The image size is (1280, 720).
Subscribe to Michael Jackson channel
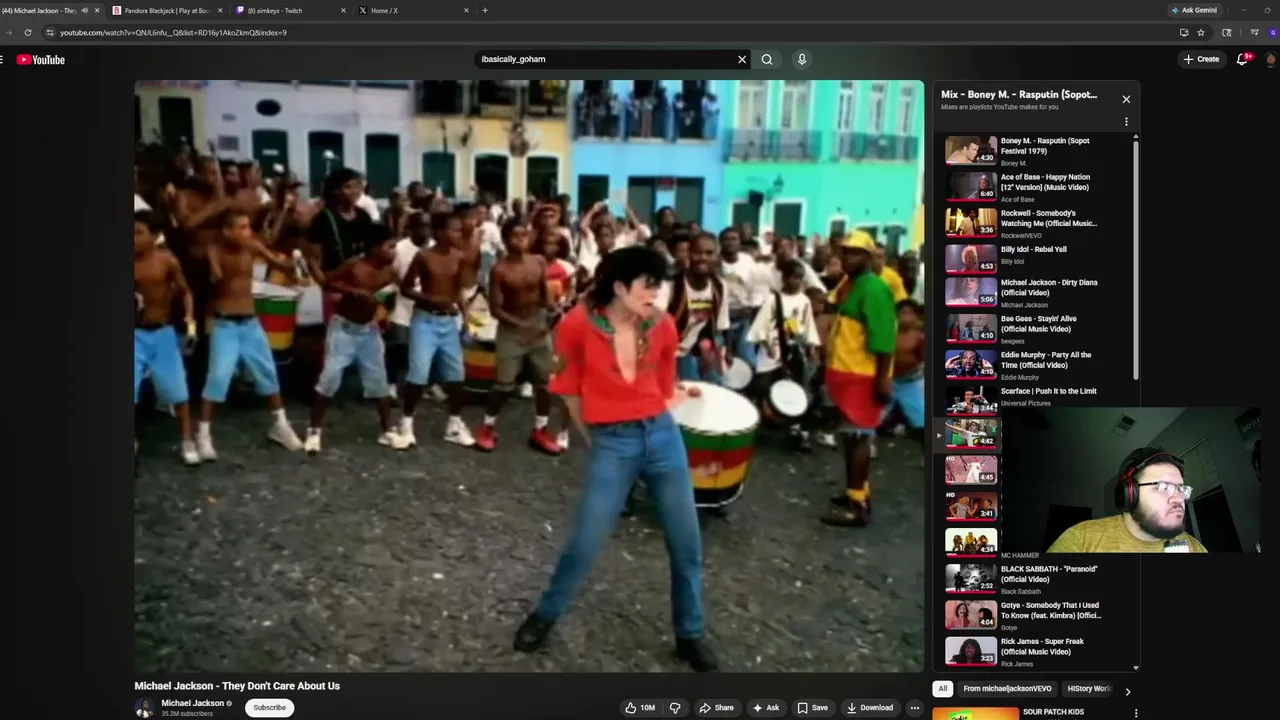click(269, 708)
